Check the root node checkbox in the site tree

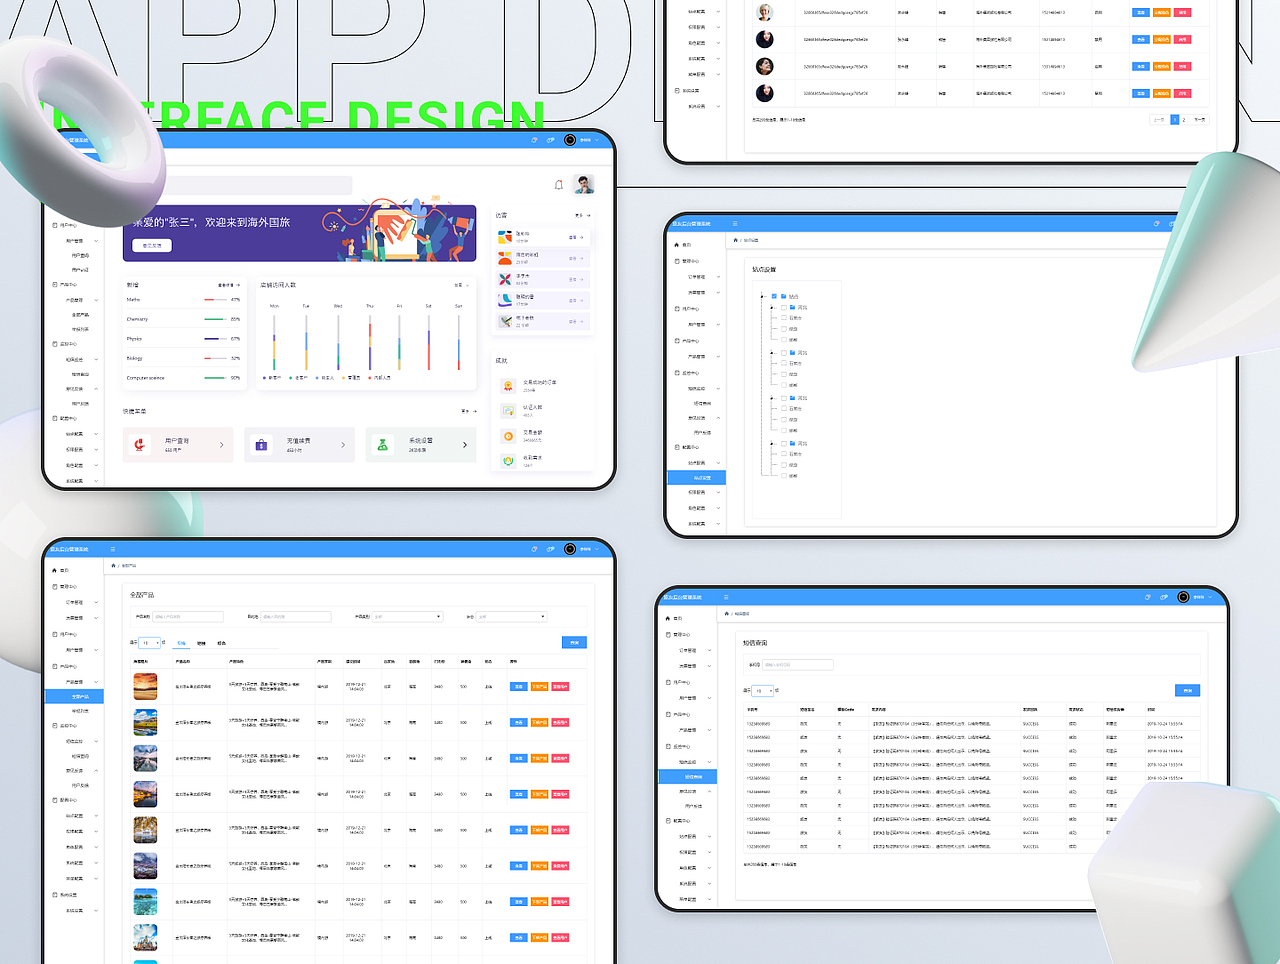point(774,296)
